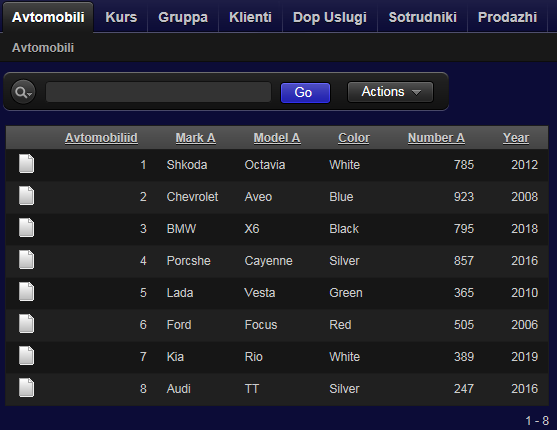This screenshot has height=430, width=557.
Task: Open edit icon for Audi TT row
Action: click(27, 388)
